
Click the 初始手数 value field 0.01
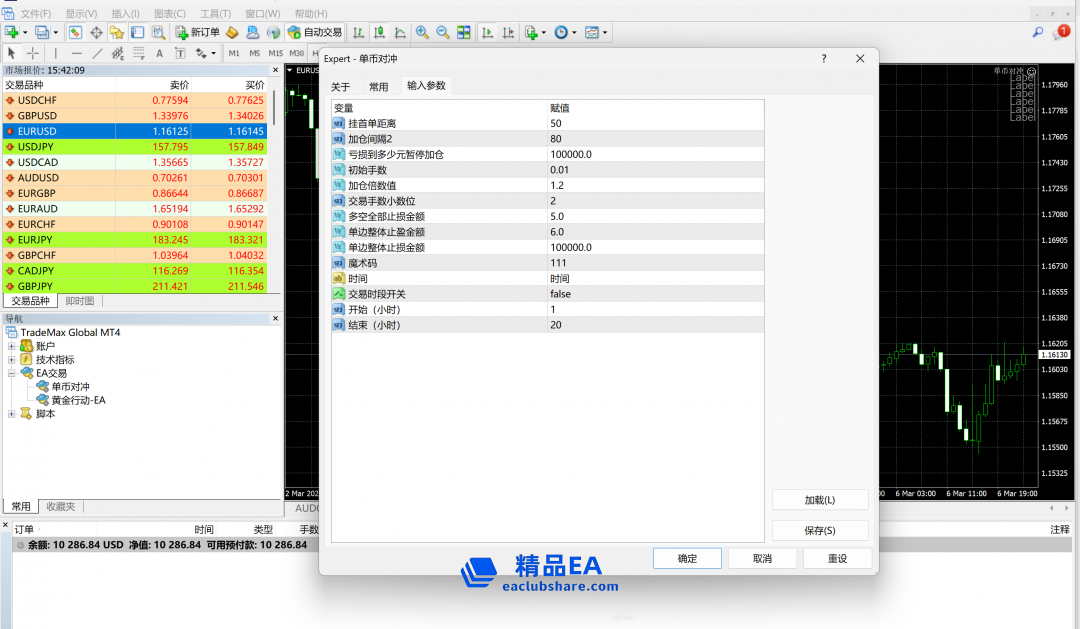(560, 170)
